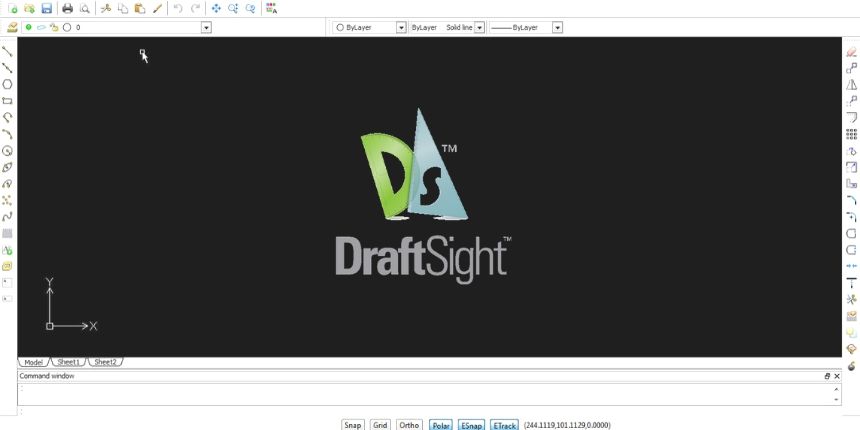860x430 pixels.
Task: Toggle layer 0 visibility green dot
Action: 29,27
